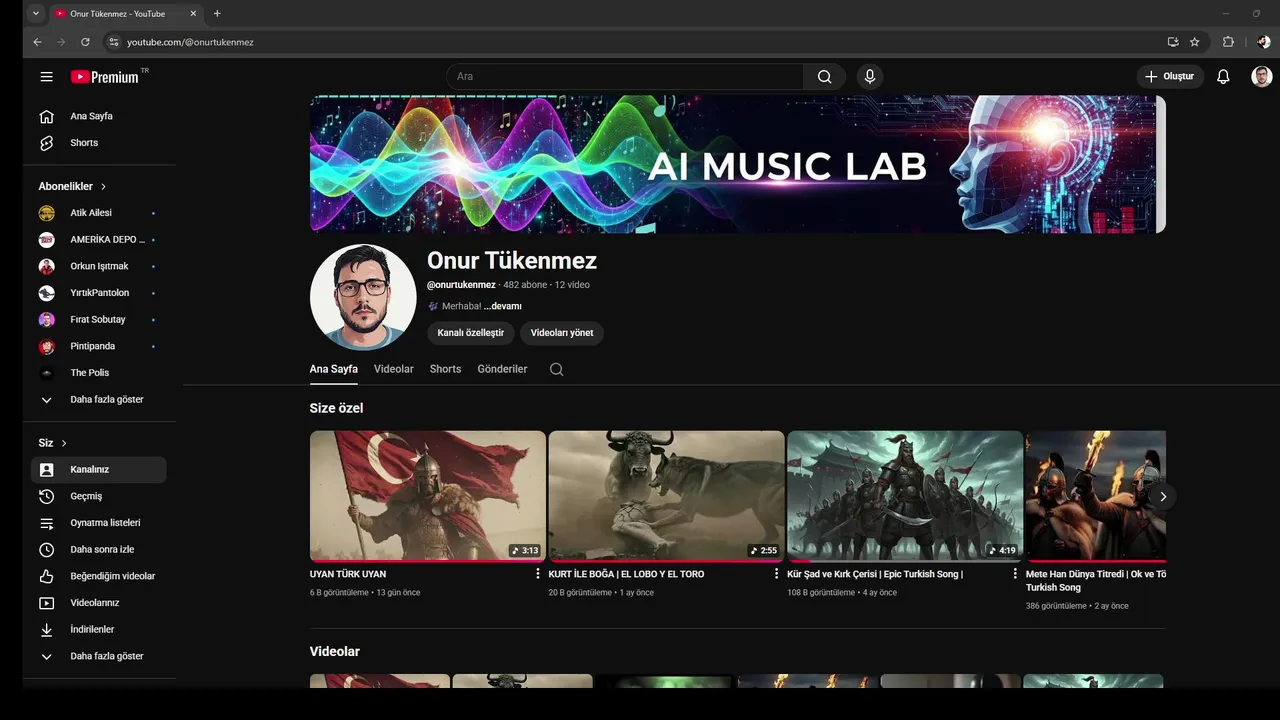Open Oynatma listeleri in sidebar
The height and width of the screenshot is (720, 1280).
click(x=98, y=523)
